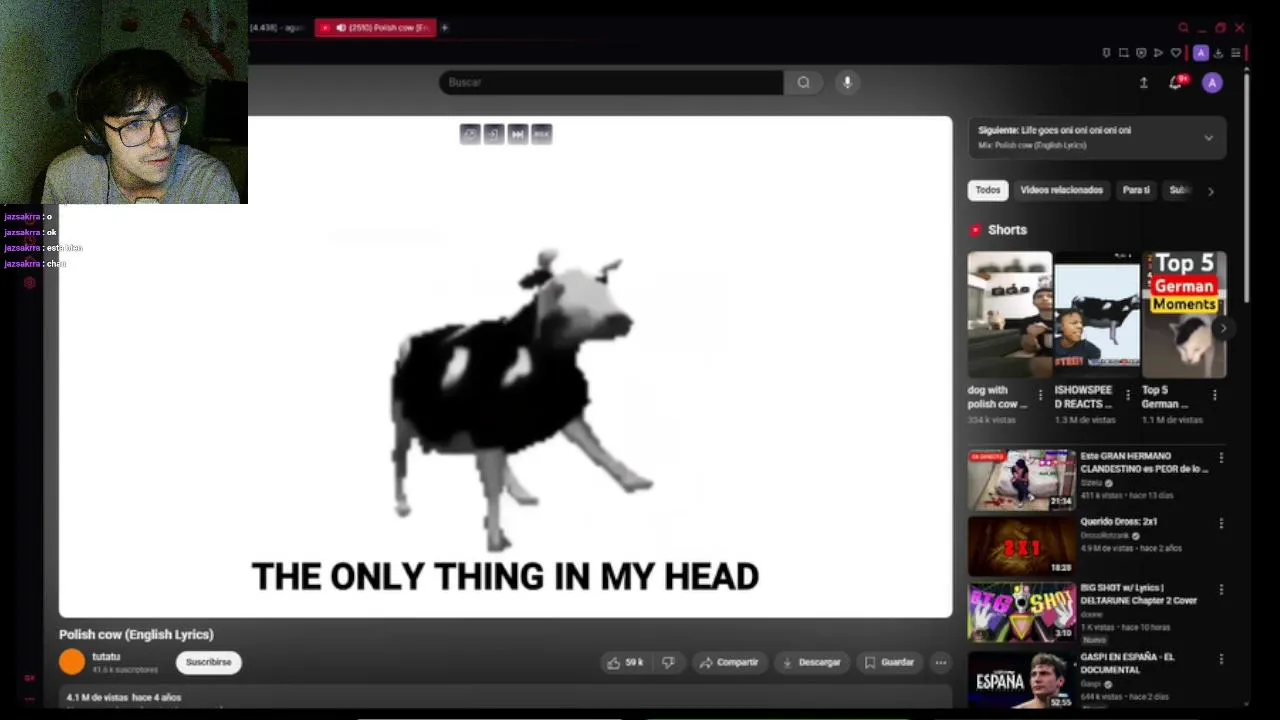Click the first overlay button above video
The width and height of the screenshot is (1280, 720).
pos(470,134)
